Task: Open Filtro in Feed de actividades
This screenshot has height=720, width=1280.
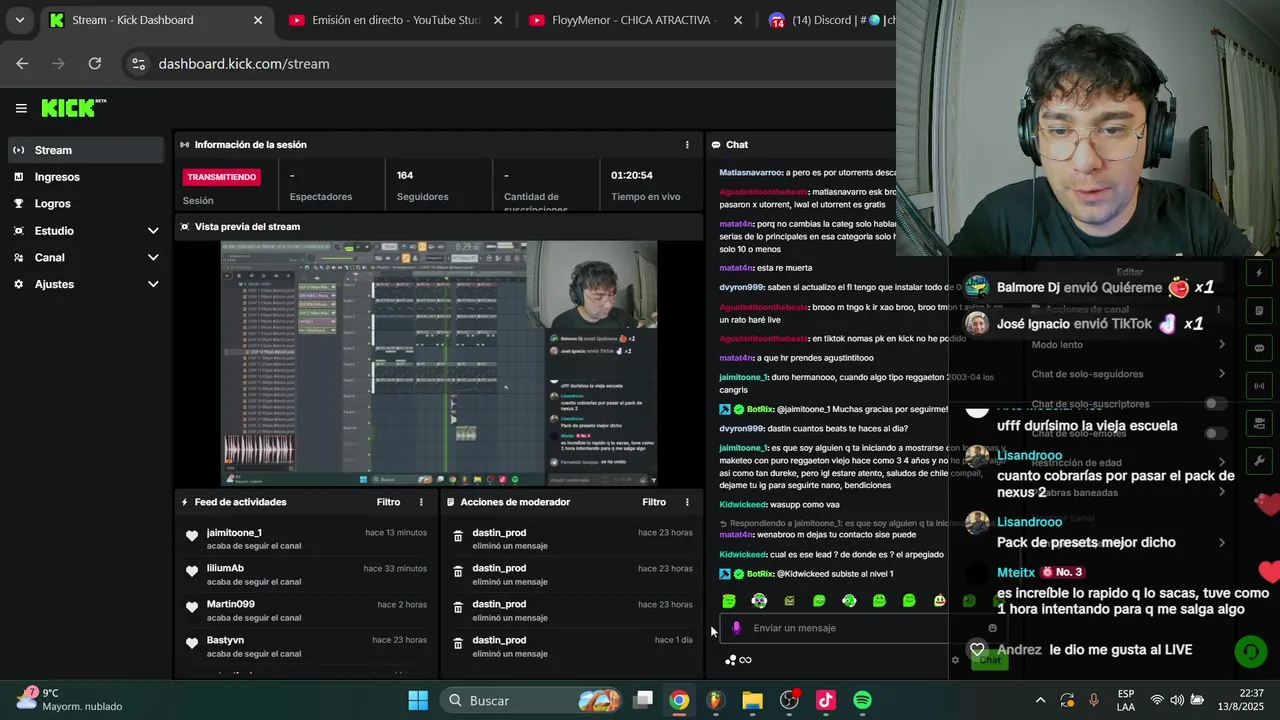Action: pos(388,502)
